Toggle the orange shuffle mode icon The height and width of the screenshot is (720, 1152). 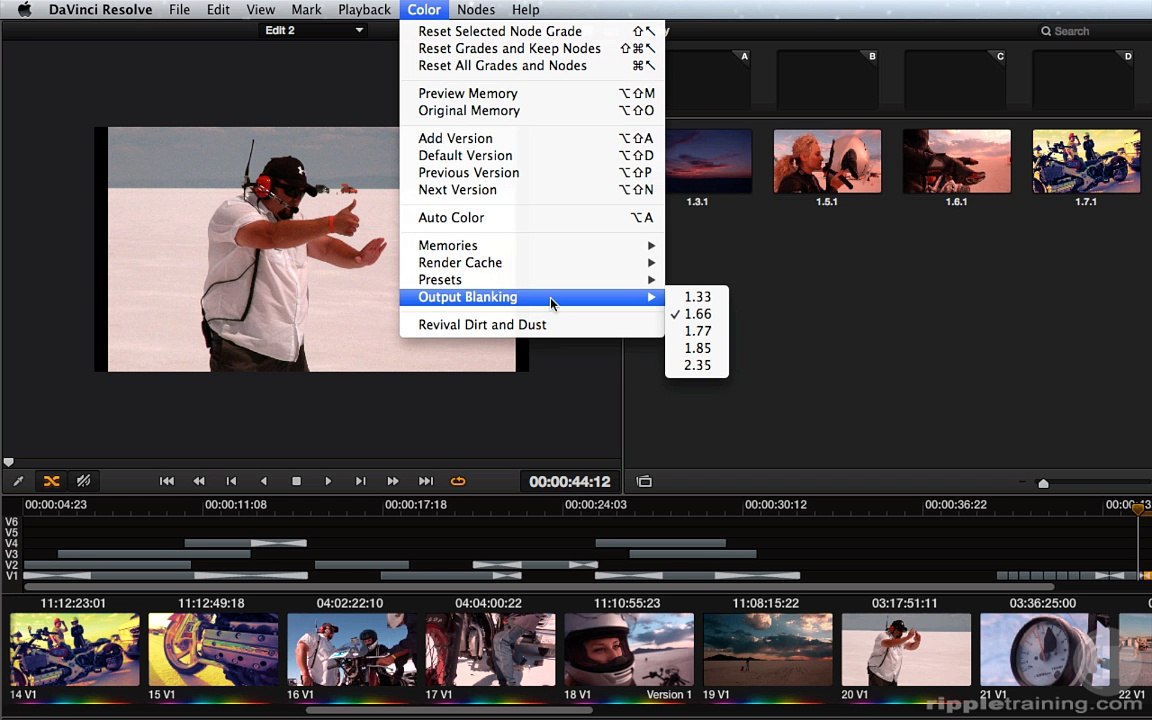51,481
